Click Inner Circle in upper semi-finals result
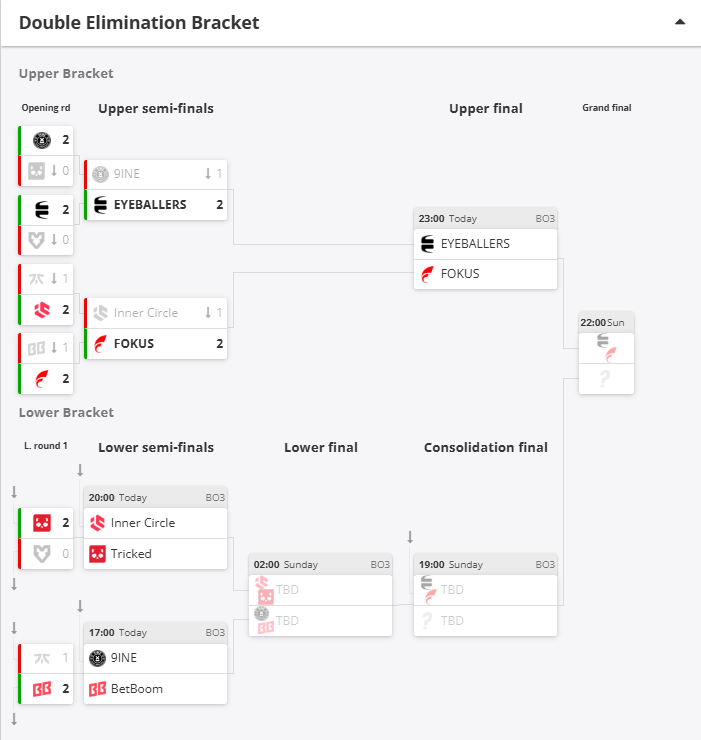The height and width of the screenshot is (740, 701). coord(145,313)
